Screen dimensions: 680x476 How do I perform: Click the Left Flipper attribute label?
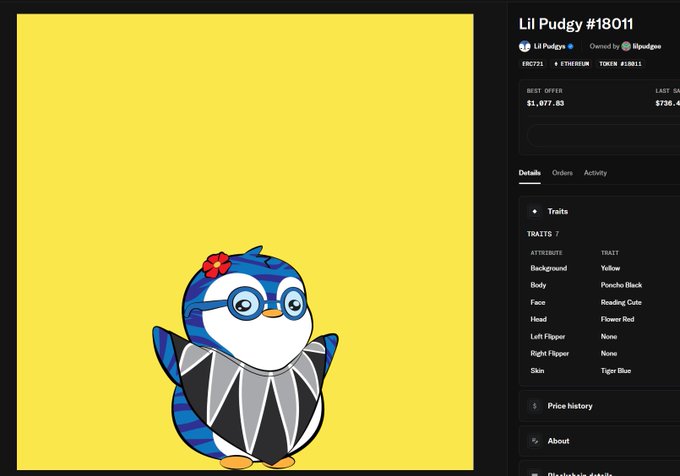[x=548, y=337]
